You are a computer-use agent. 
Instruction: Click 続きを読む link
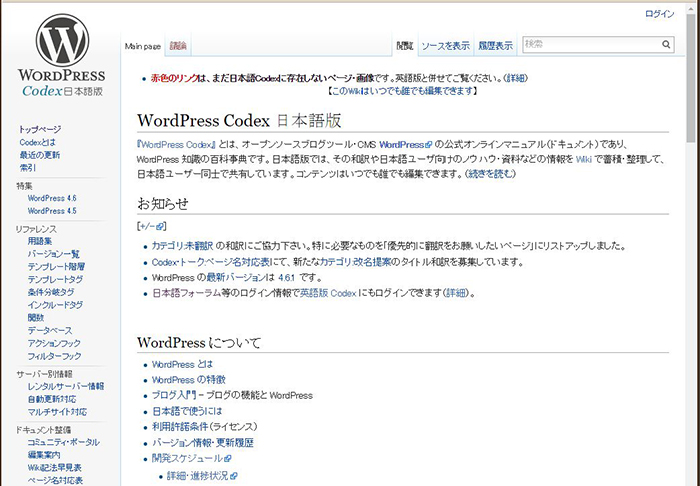[490, 174]
